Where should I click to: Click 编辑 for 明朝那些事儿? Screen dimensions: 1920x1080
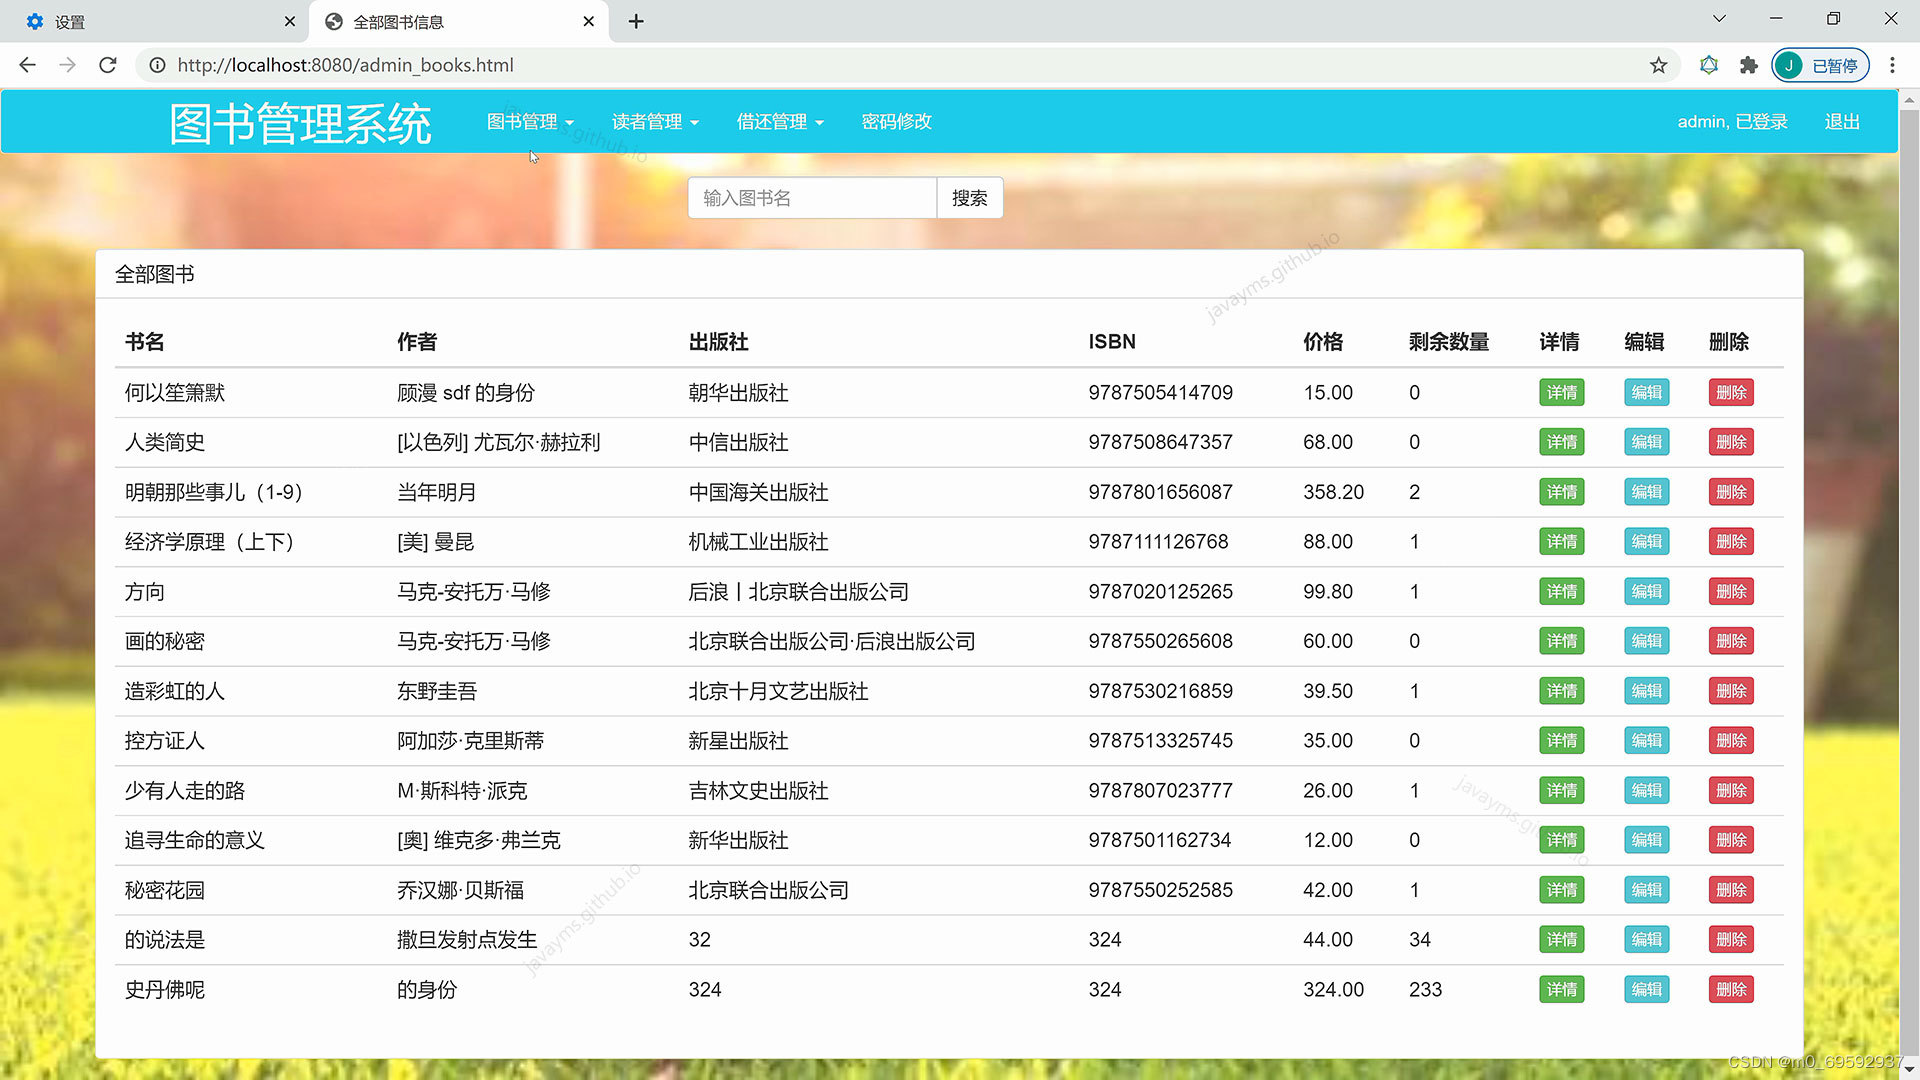pyautogui.click(x=1646, y=492)
